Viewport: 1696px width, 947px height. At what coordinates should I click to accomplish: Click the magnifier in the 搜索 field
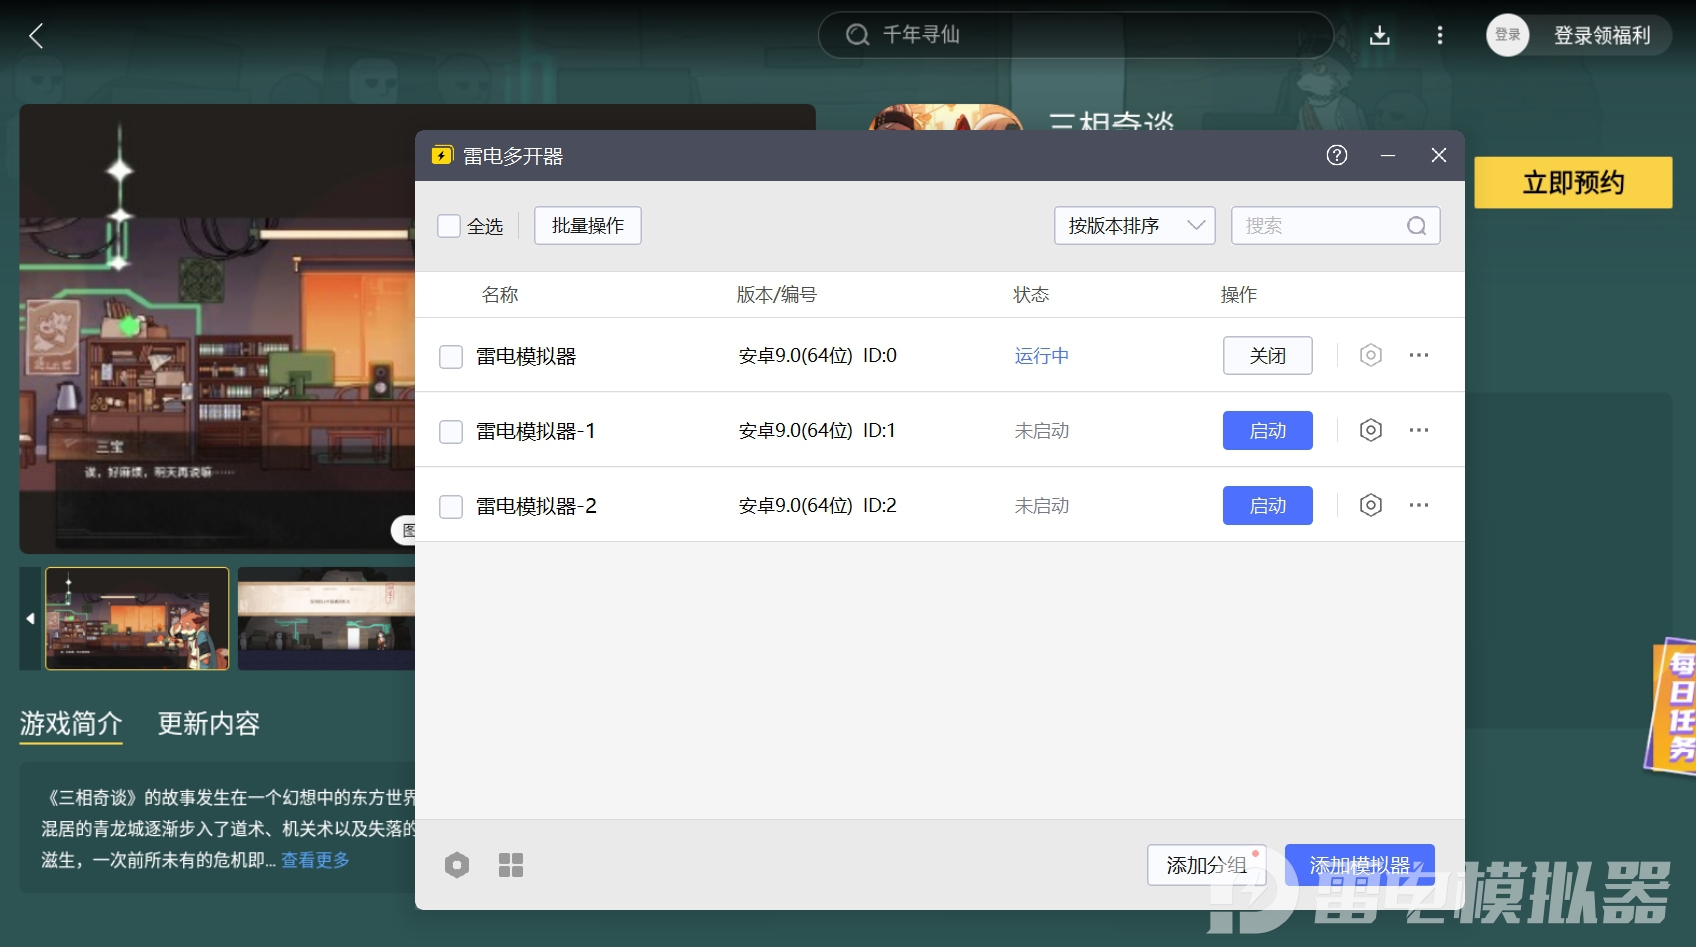[x=1416, y=225]
